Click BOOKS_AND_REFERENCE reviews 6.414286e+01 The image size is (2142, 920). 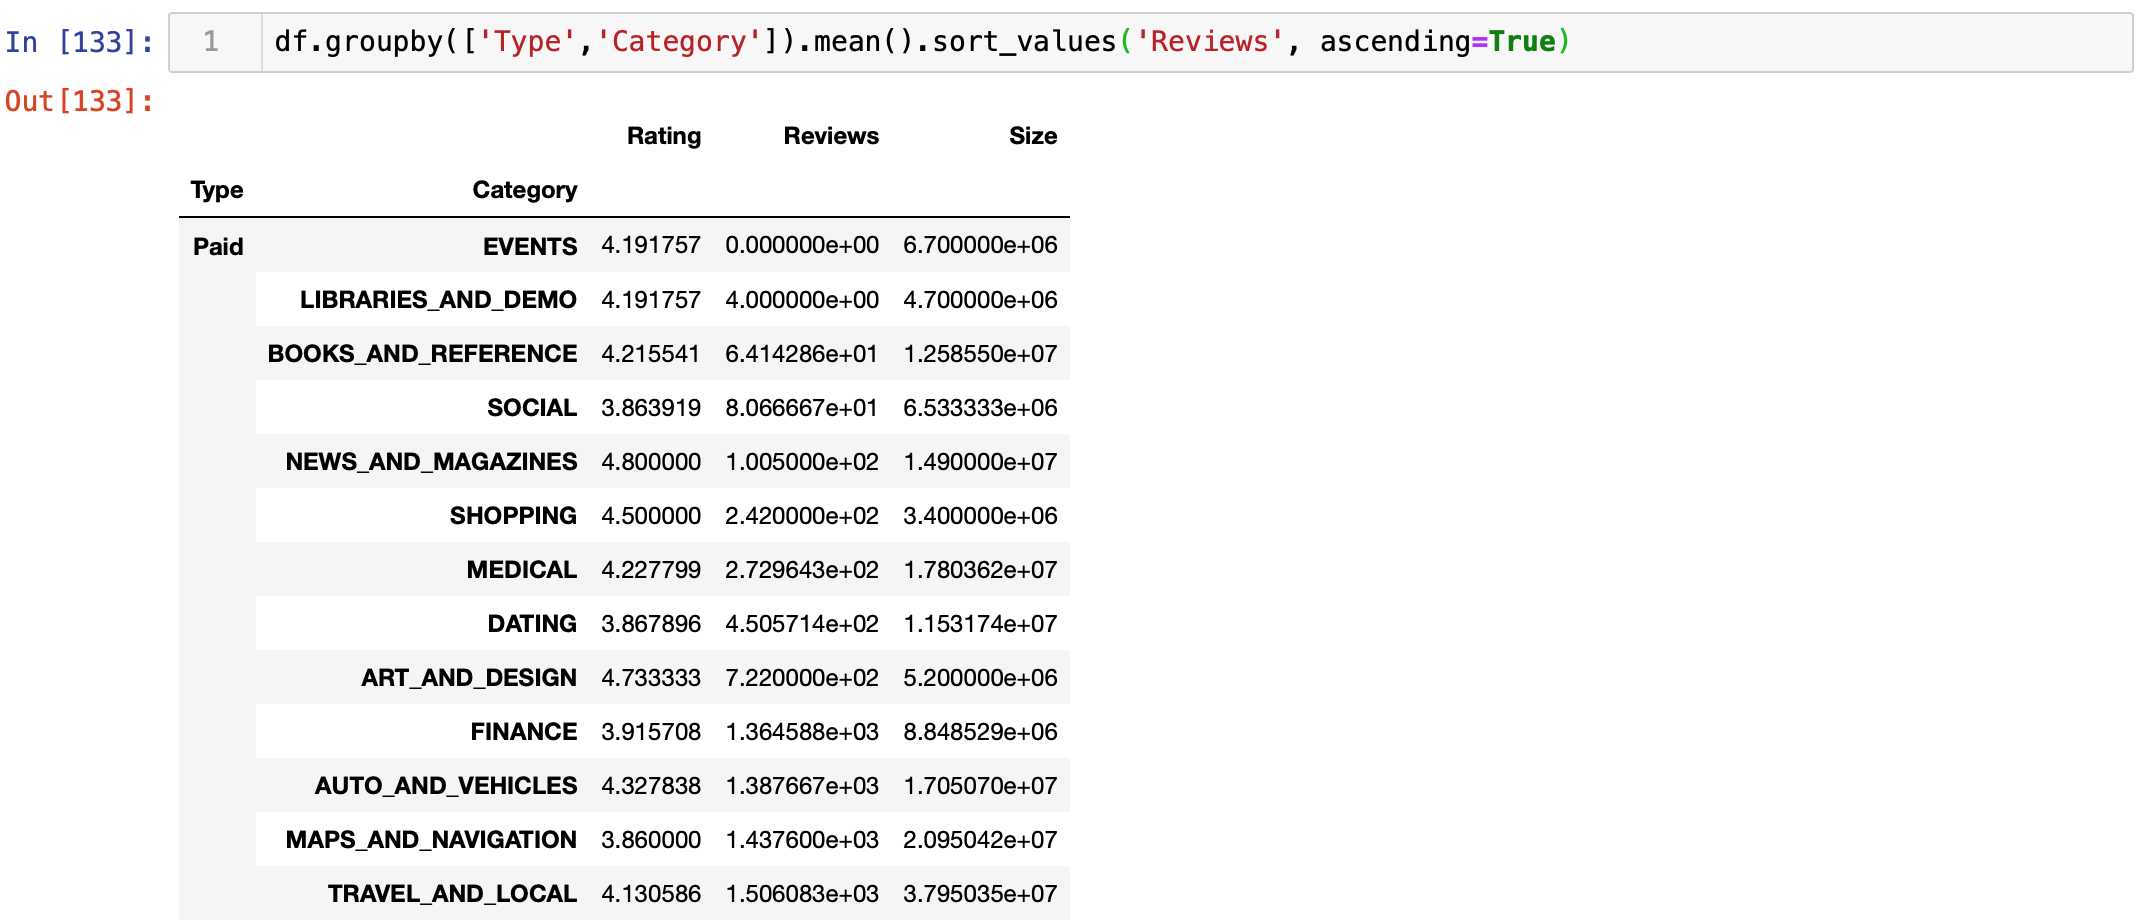point(802,354)
